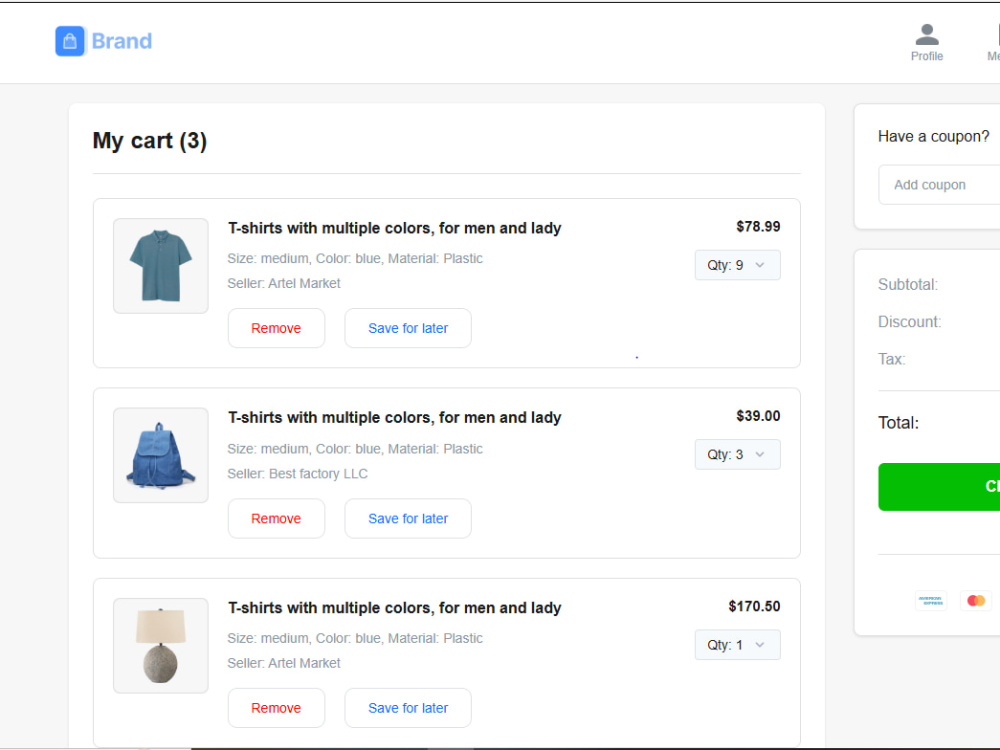The width and height of the screenshot is (1000, 750).
Task: Open the Qty: 9 dropdown
Action: point(737,265)
